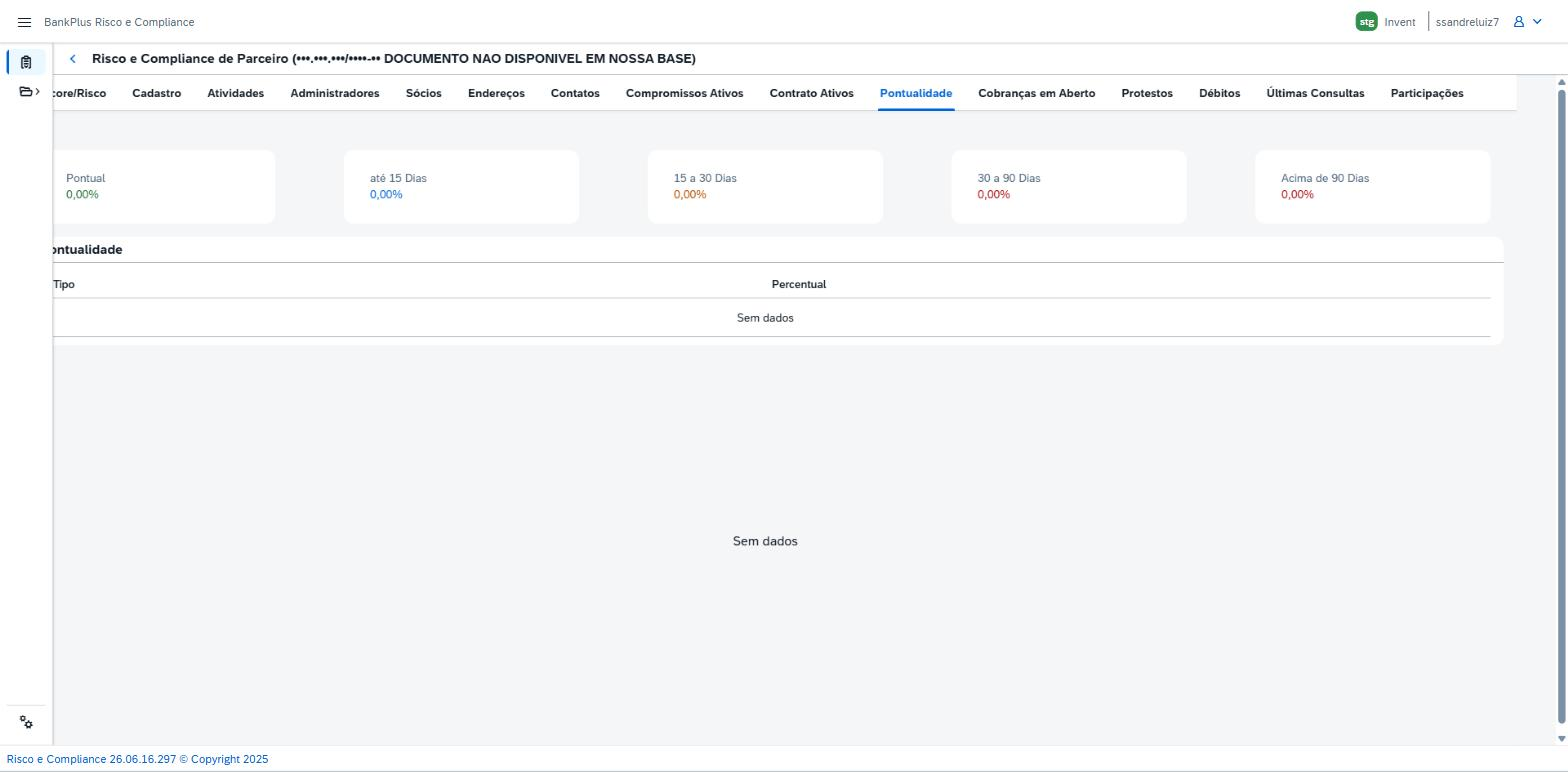This screenshot has width=1568, height=772.
Task: Open the Débitos tab
Action: coord(1220,93)
